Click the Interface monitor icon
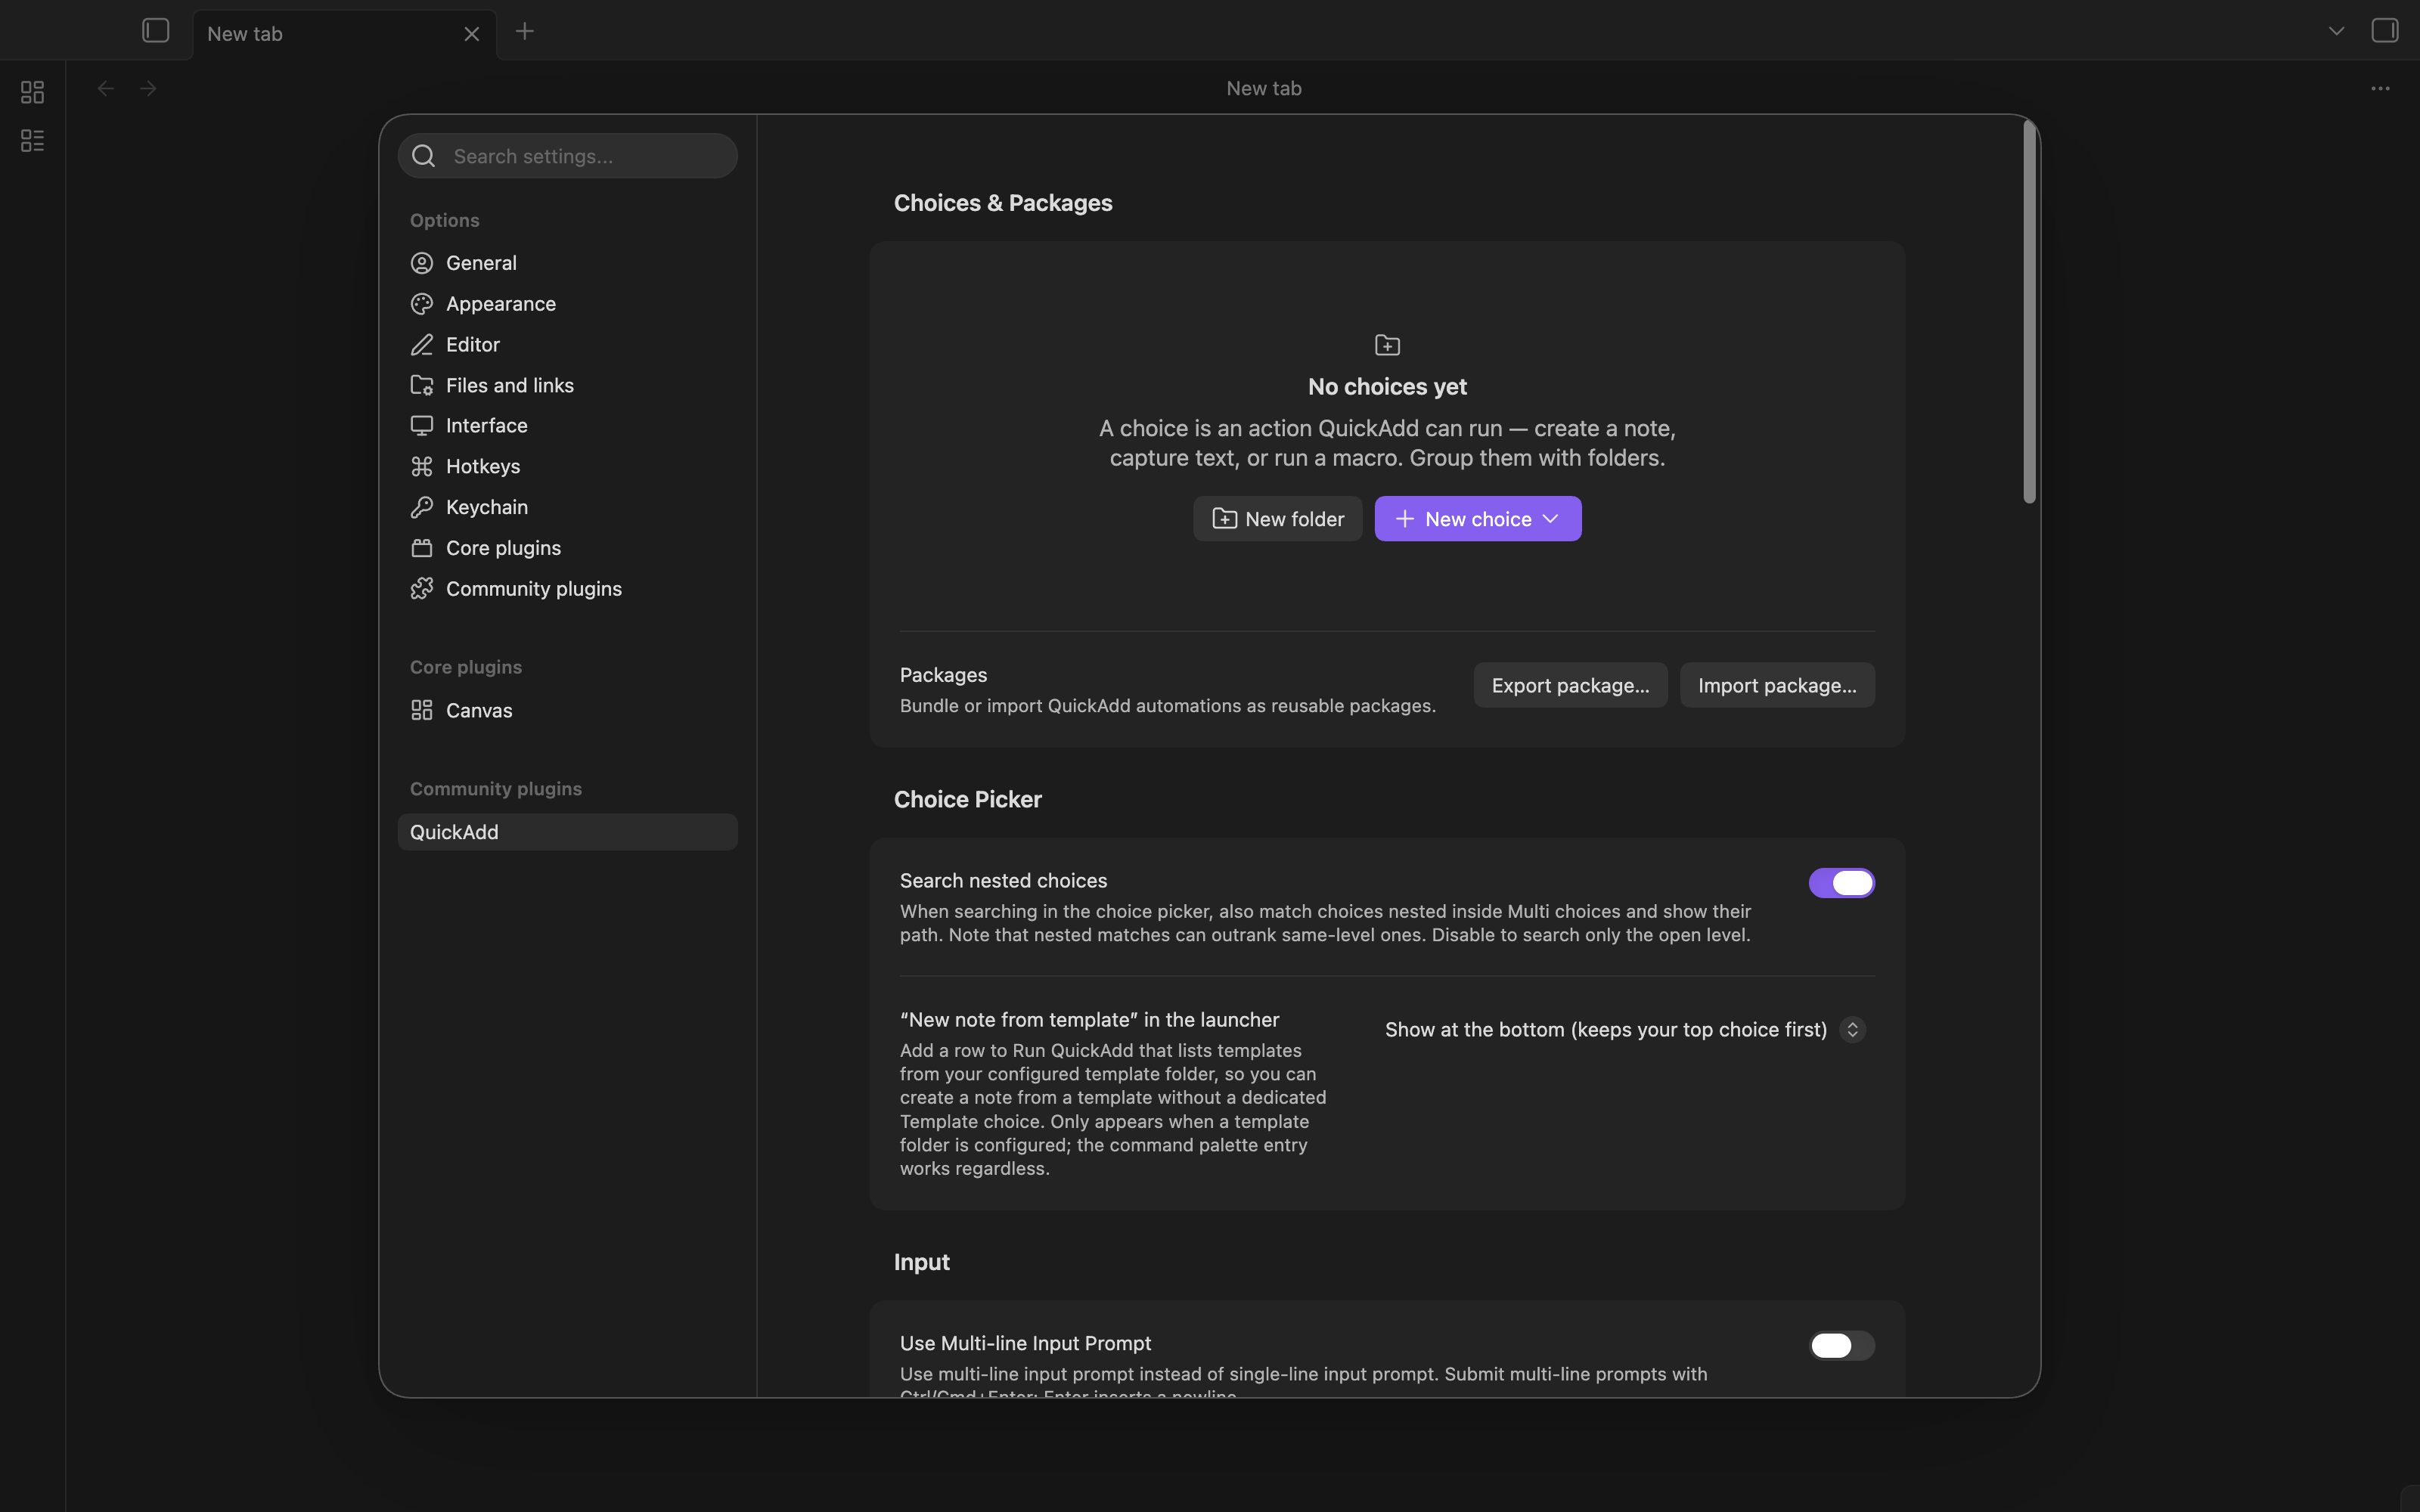 tap(422, 426)
